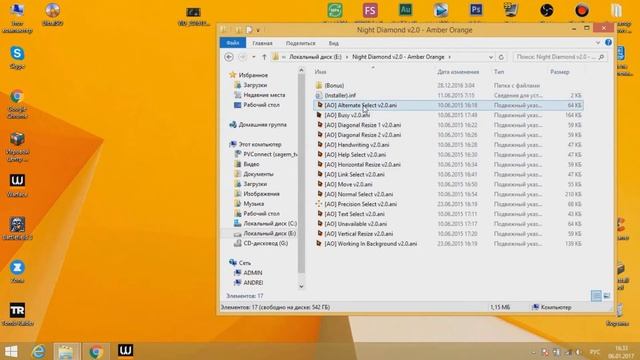Click the folder search input field
640x360 pixels.
click(x=559, y=57)
